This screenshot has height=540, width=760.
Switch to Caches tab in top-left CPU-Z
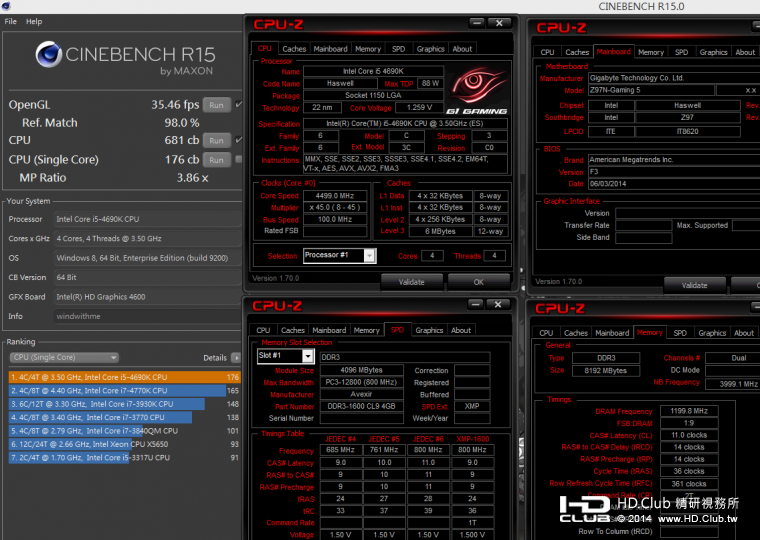[294, 48]
